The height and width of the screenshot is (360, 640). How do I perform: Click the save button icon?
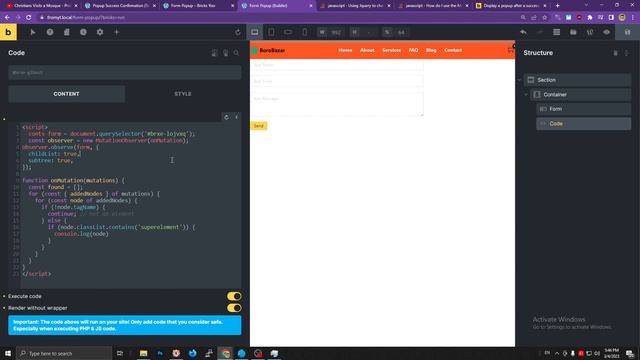point(628,32)
